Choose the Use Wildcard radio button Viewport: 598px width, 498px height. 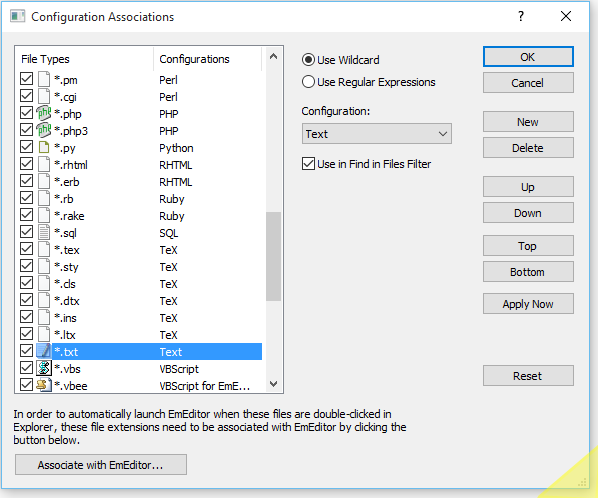point(308,60)
